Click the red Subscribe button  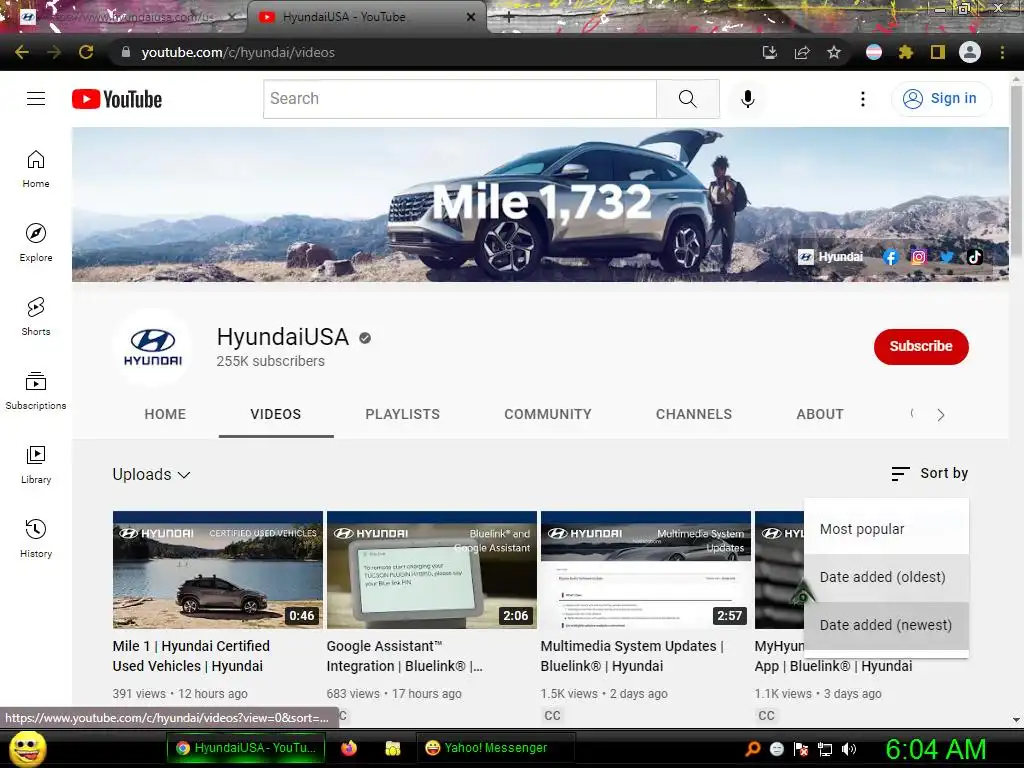coord(921,346)
